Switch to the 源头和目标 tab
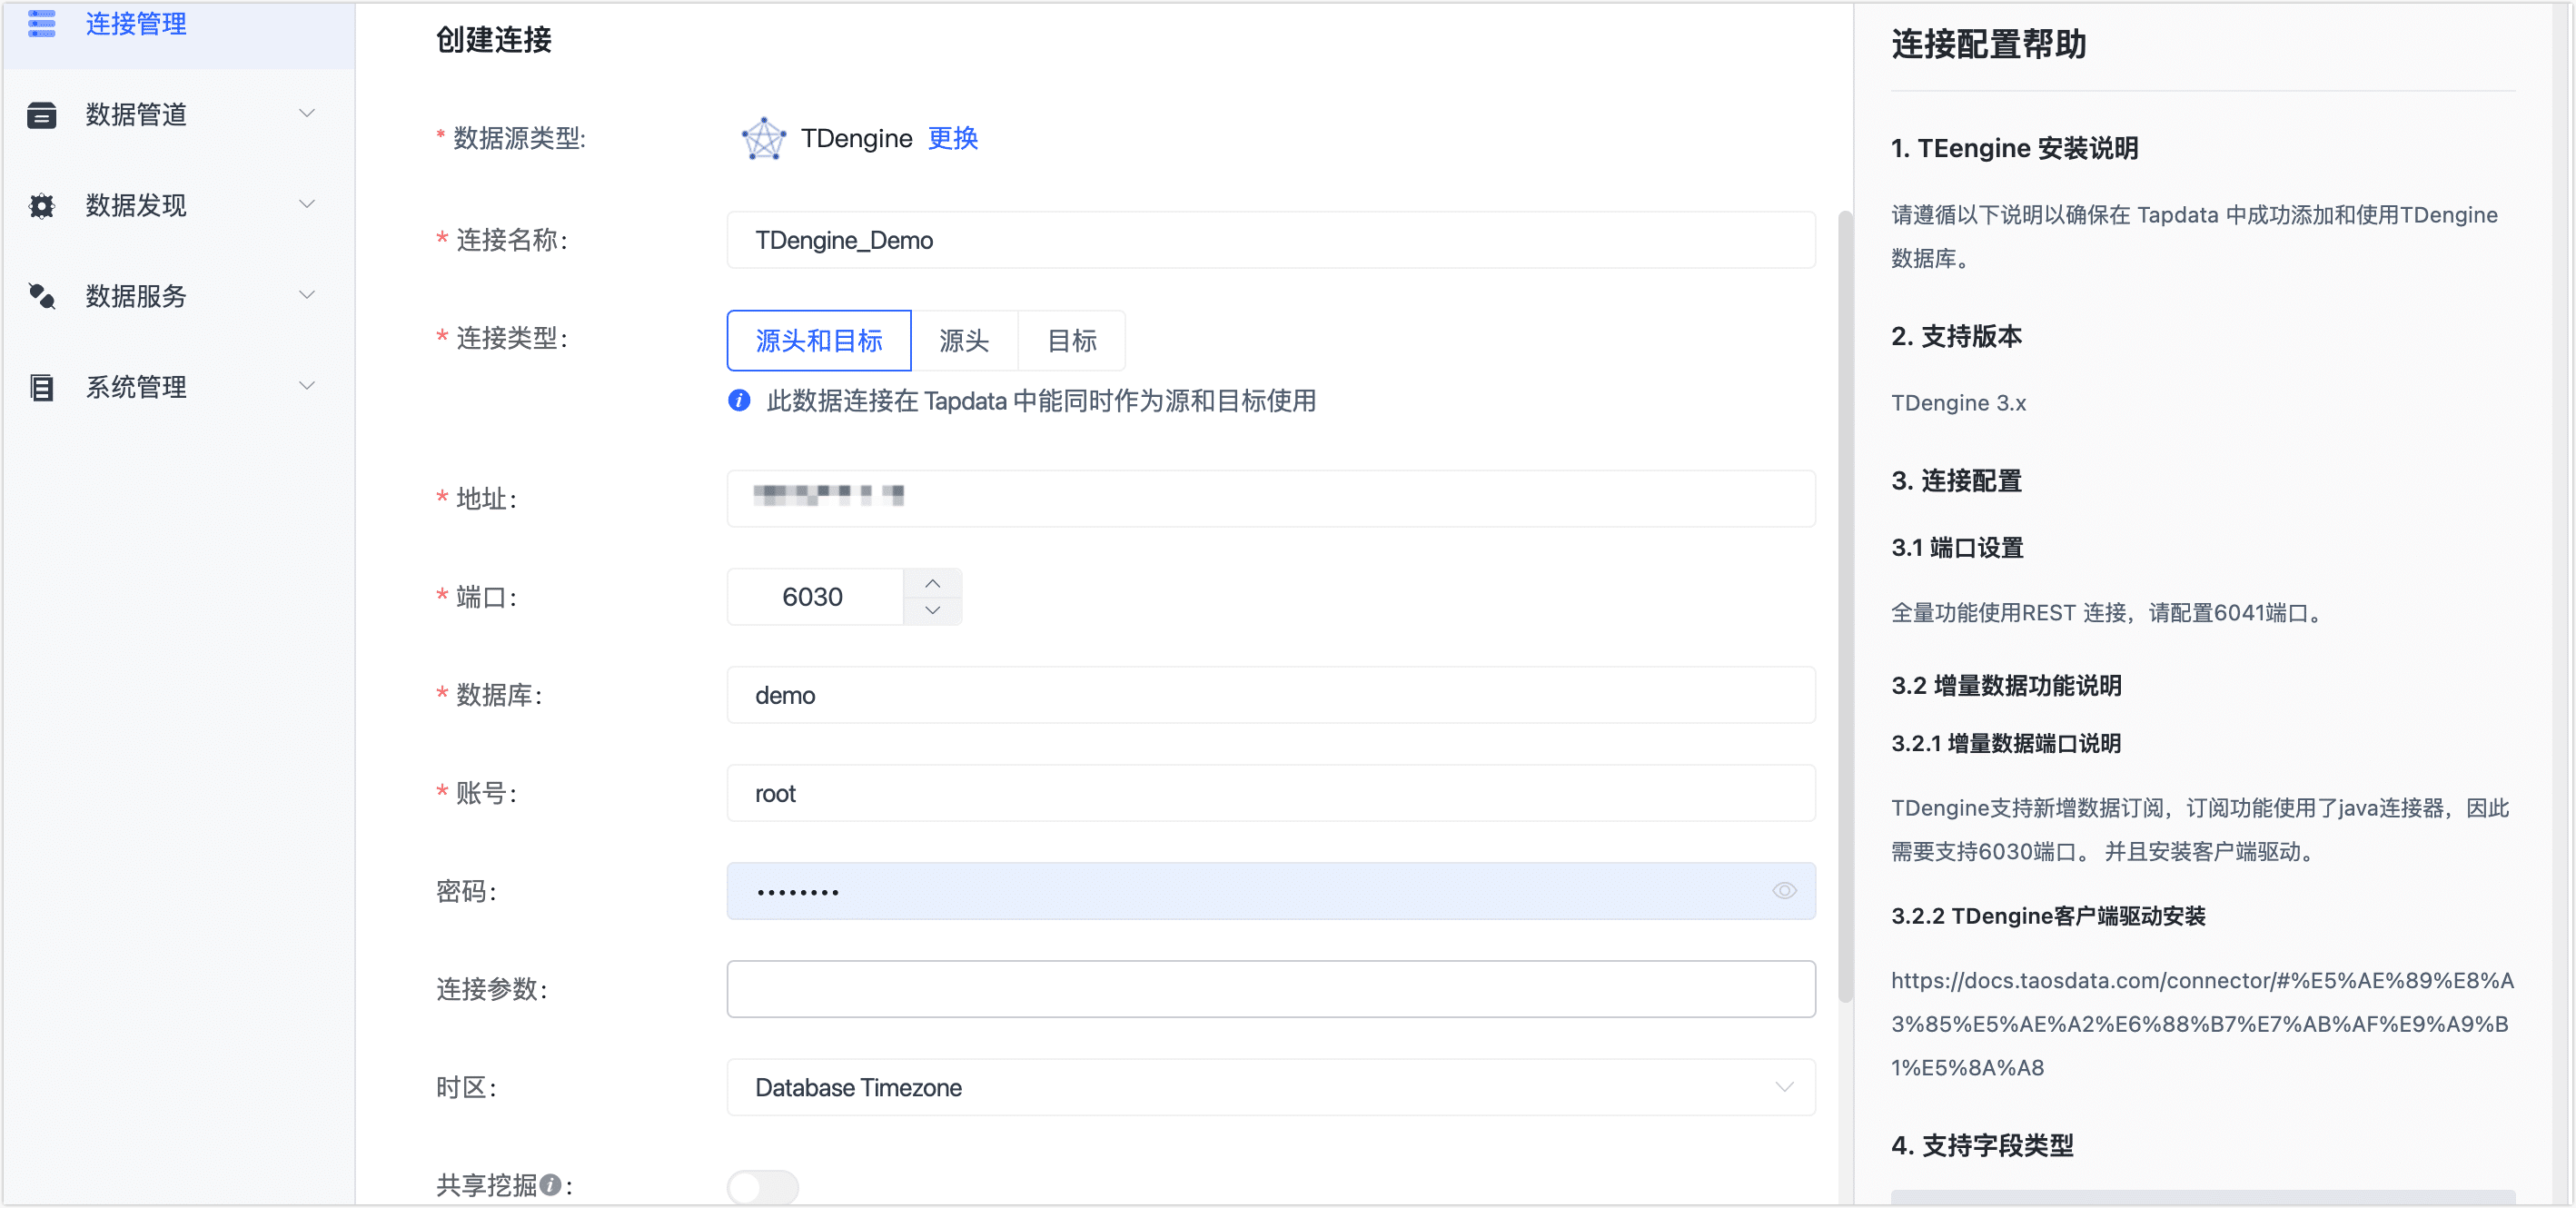This screenshot has width=2576, height=1208. [x=818, y=340]
